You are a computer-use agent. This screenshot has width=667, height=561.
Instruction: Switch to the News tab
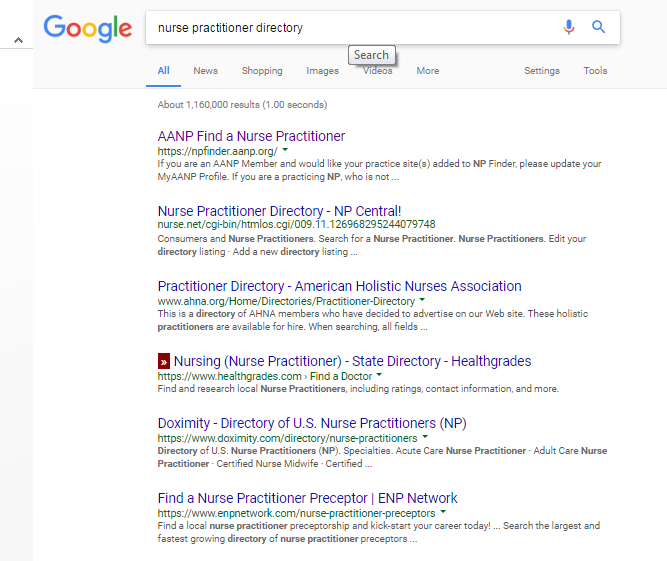point(205,71)
